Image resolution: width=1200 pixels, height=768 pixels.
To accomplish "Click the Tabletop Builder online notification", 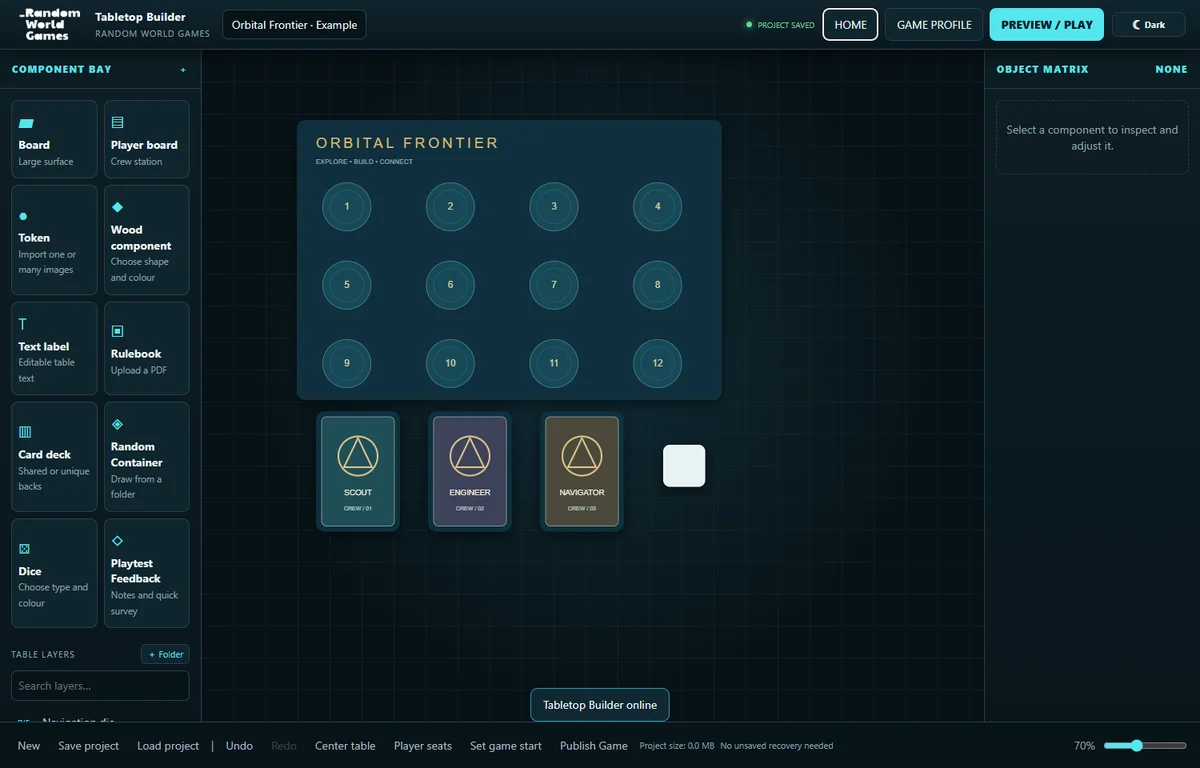I will (600, 705).
